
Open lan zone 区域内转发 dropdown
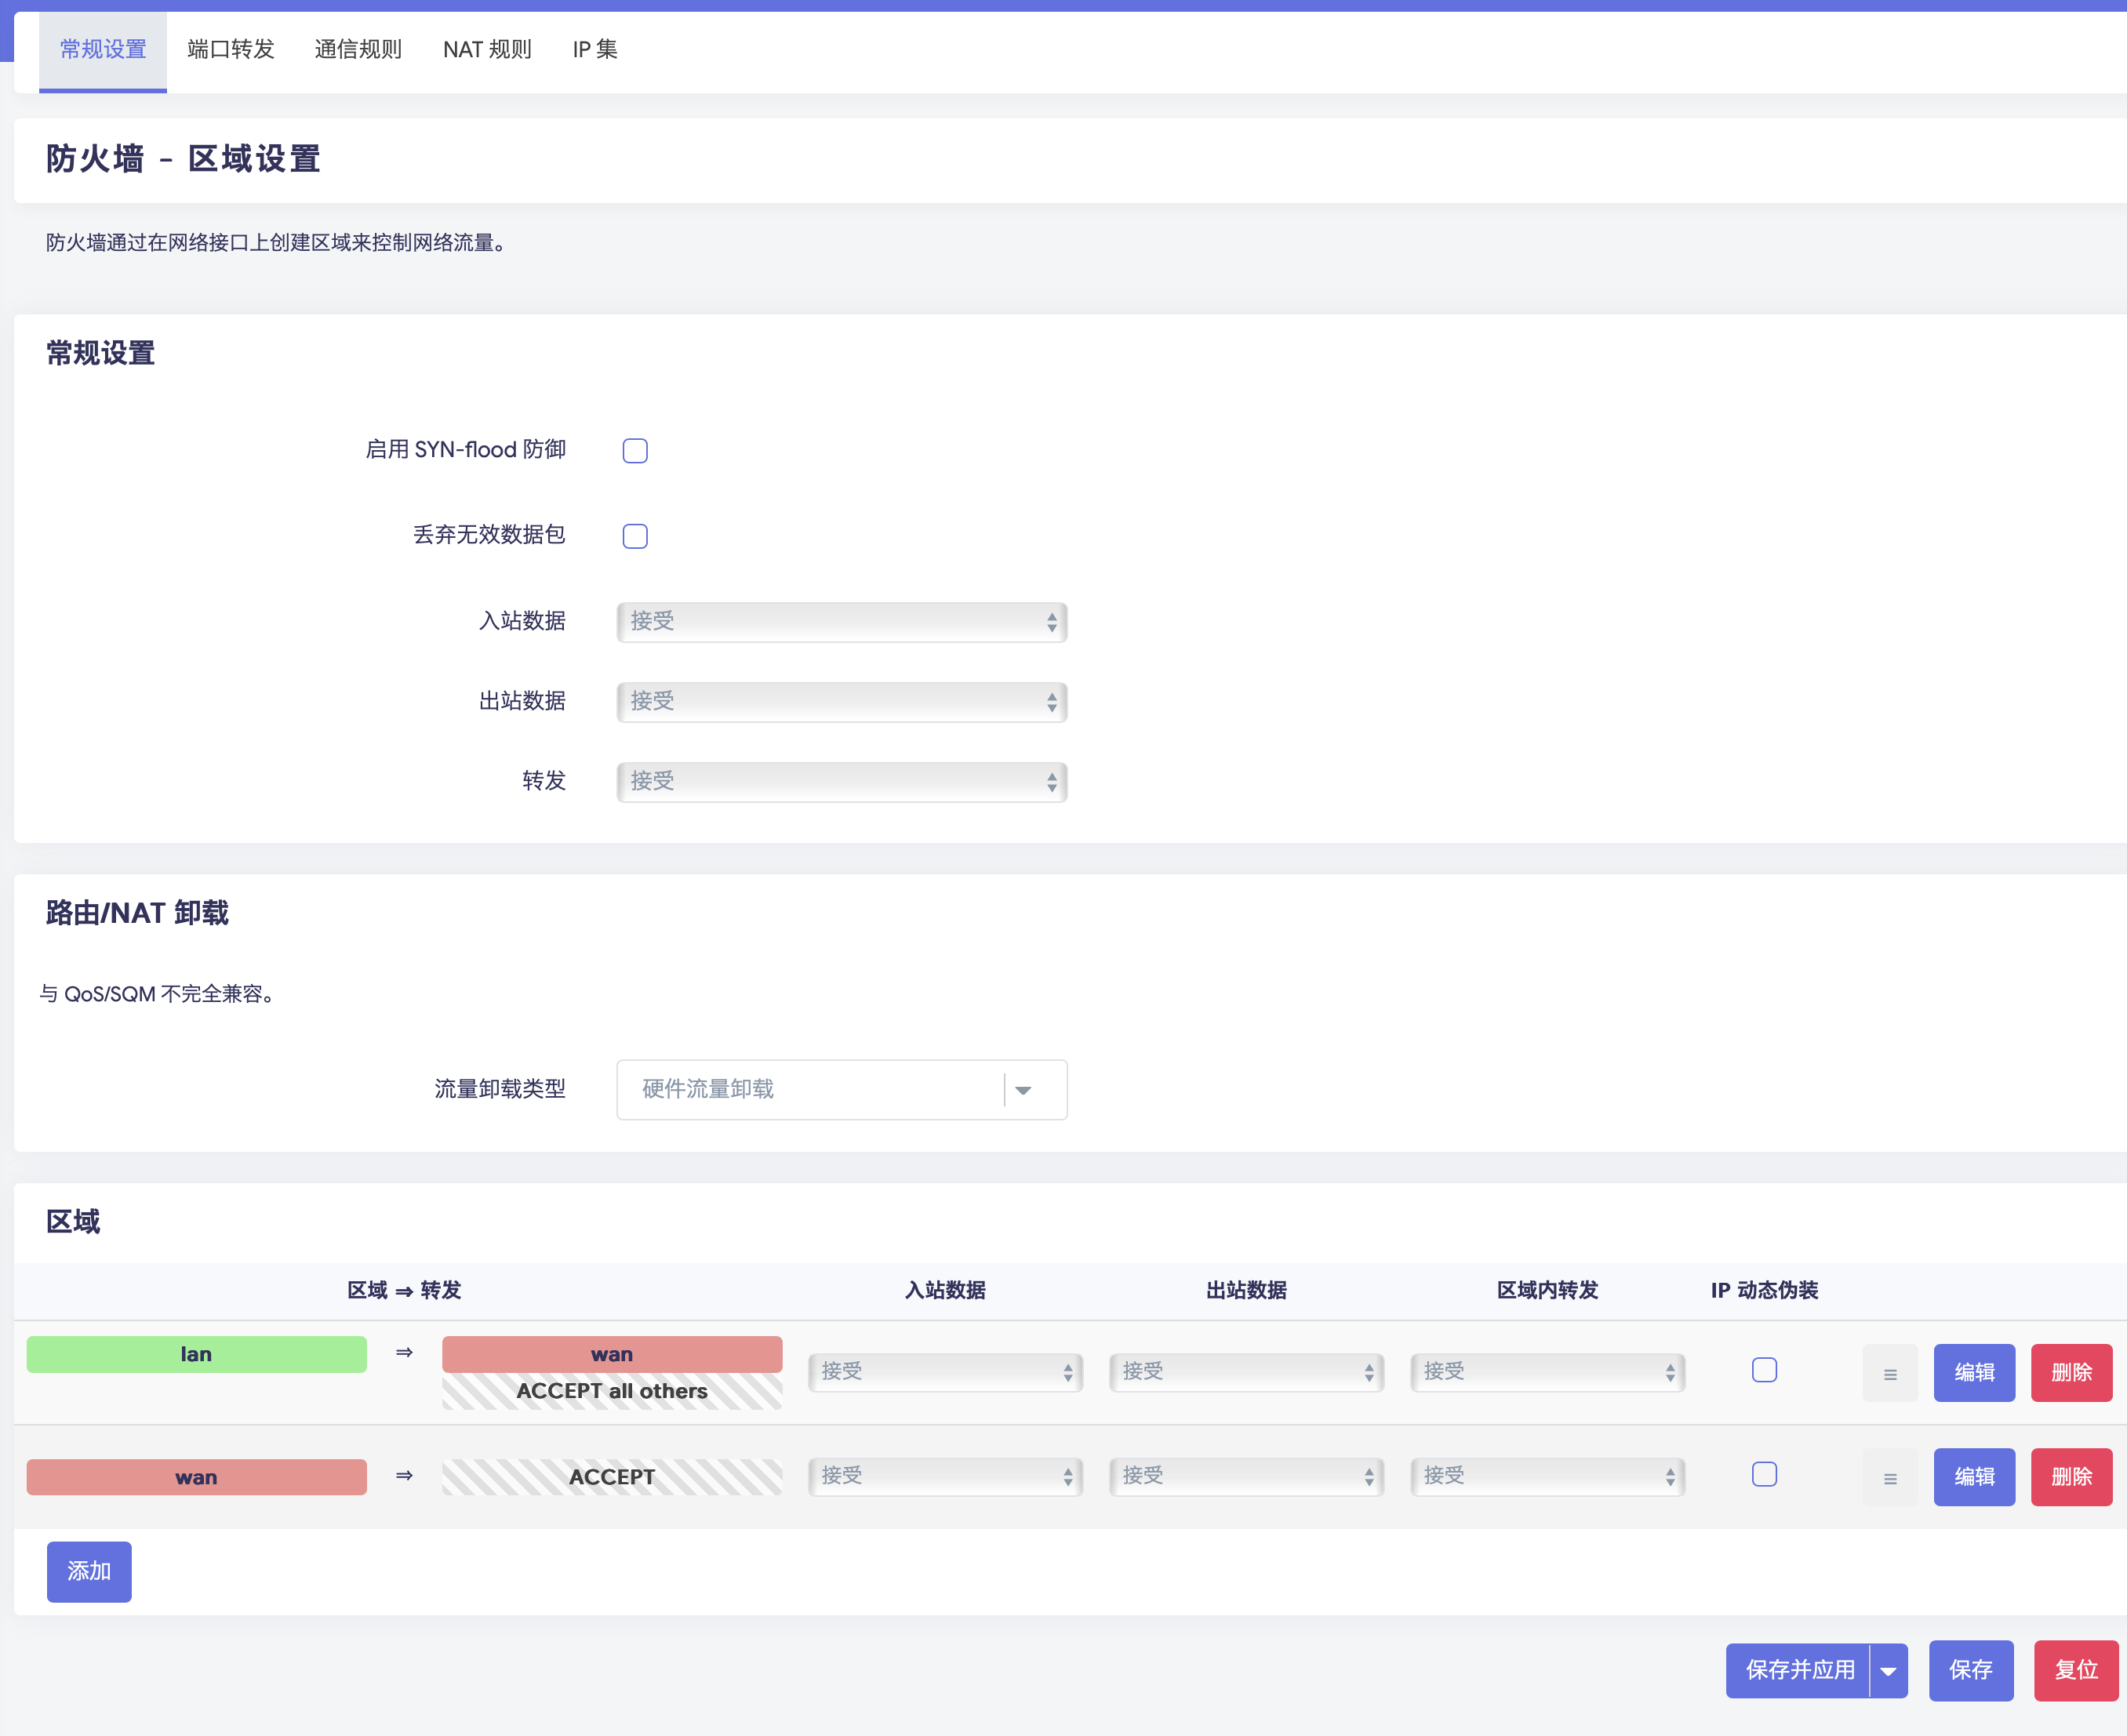click(x=1546, y=1372)
